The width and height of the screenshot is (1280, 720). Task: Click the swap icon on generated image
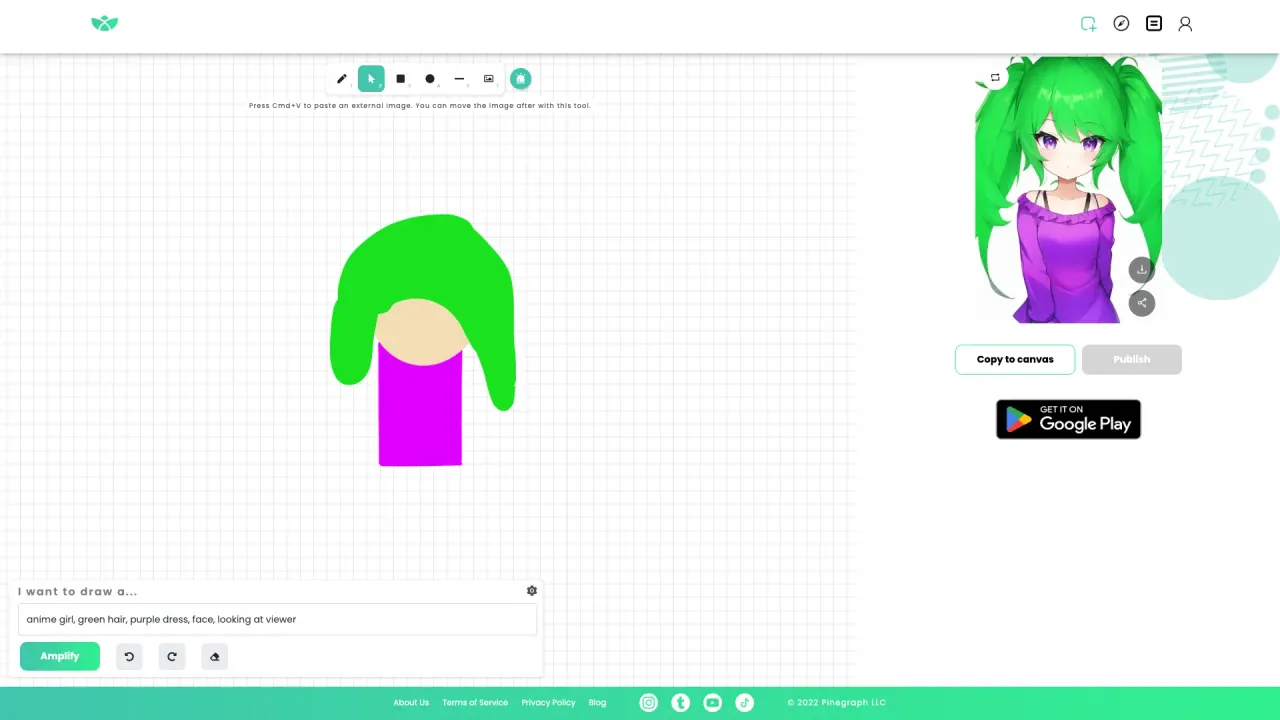click(x=995, y=77)
